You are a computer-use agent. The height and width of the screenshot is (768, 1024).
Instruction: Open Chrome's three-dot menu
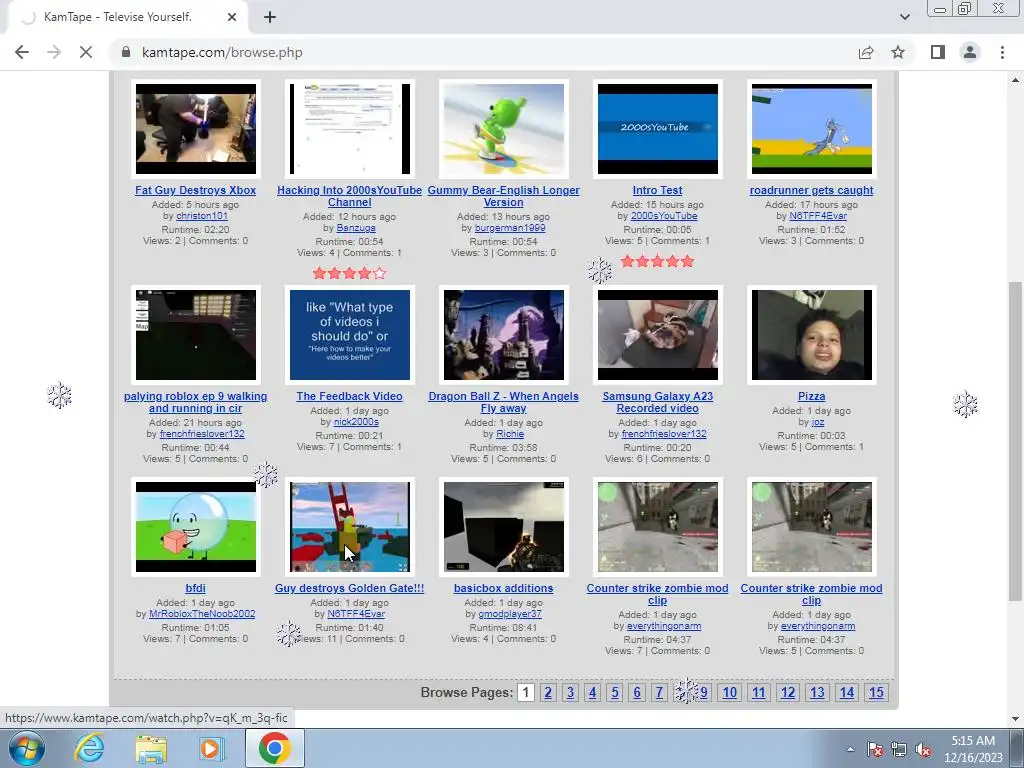[x=1002, y=52]
